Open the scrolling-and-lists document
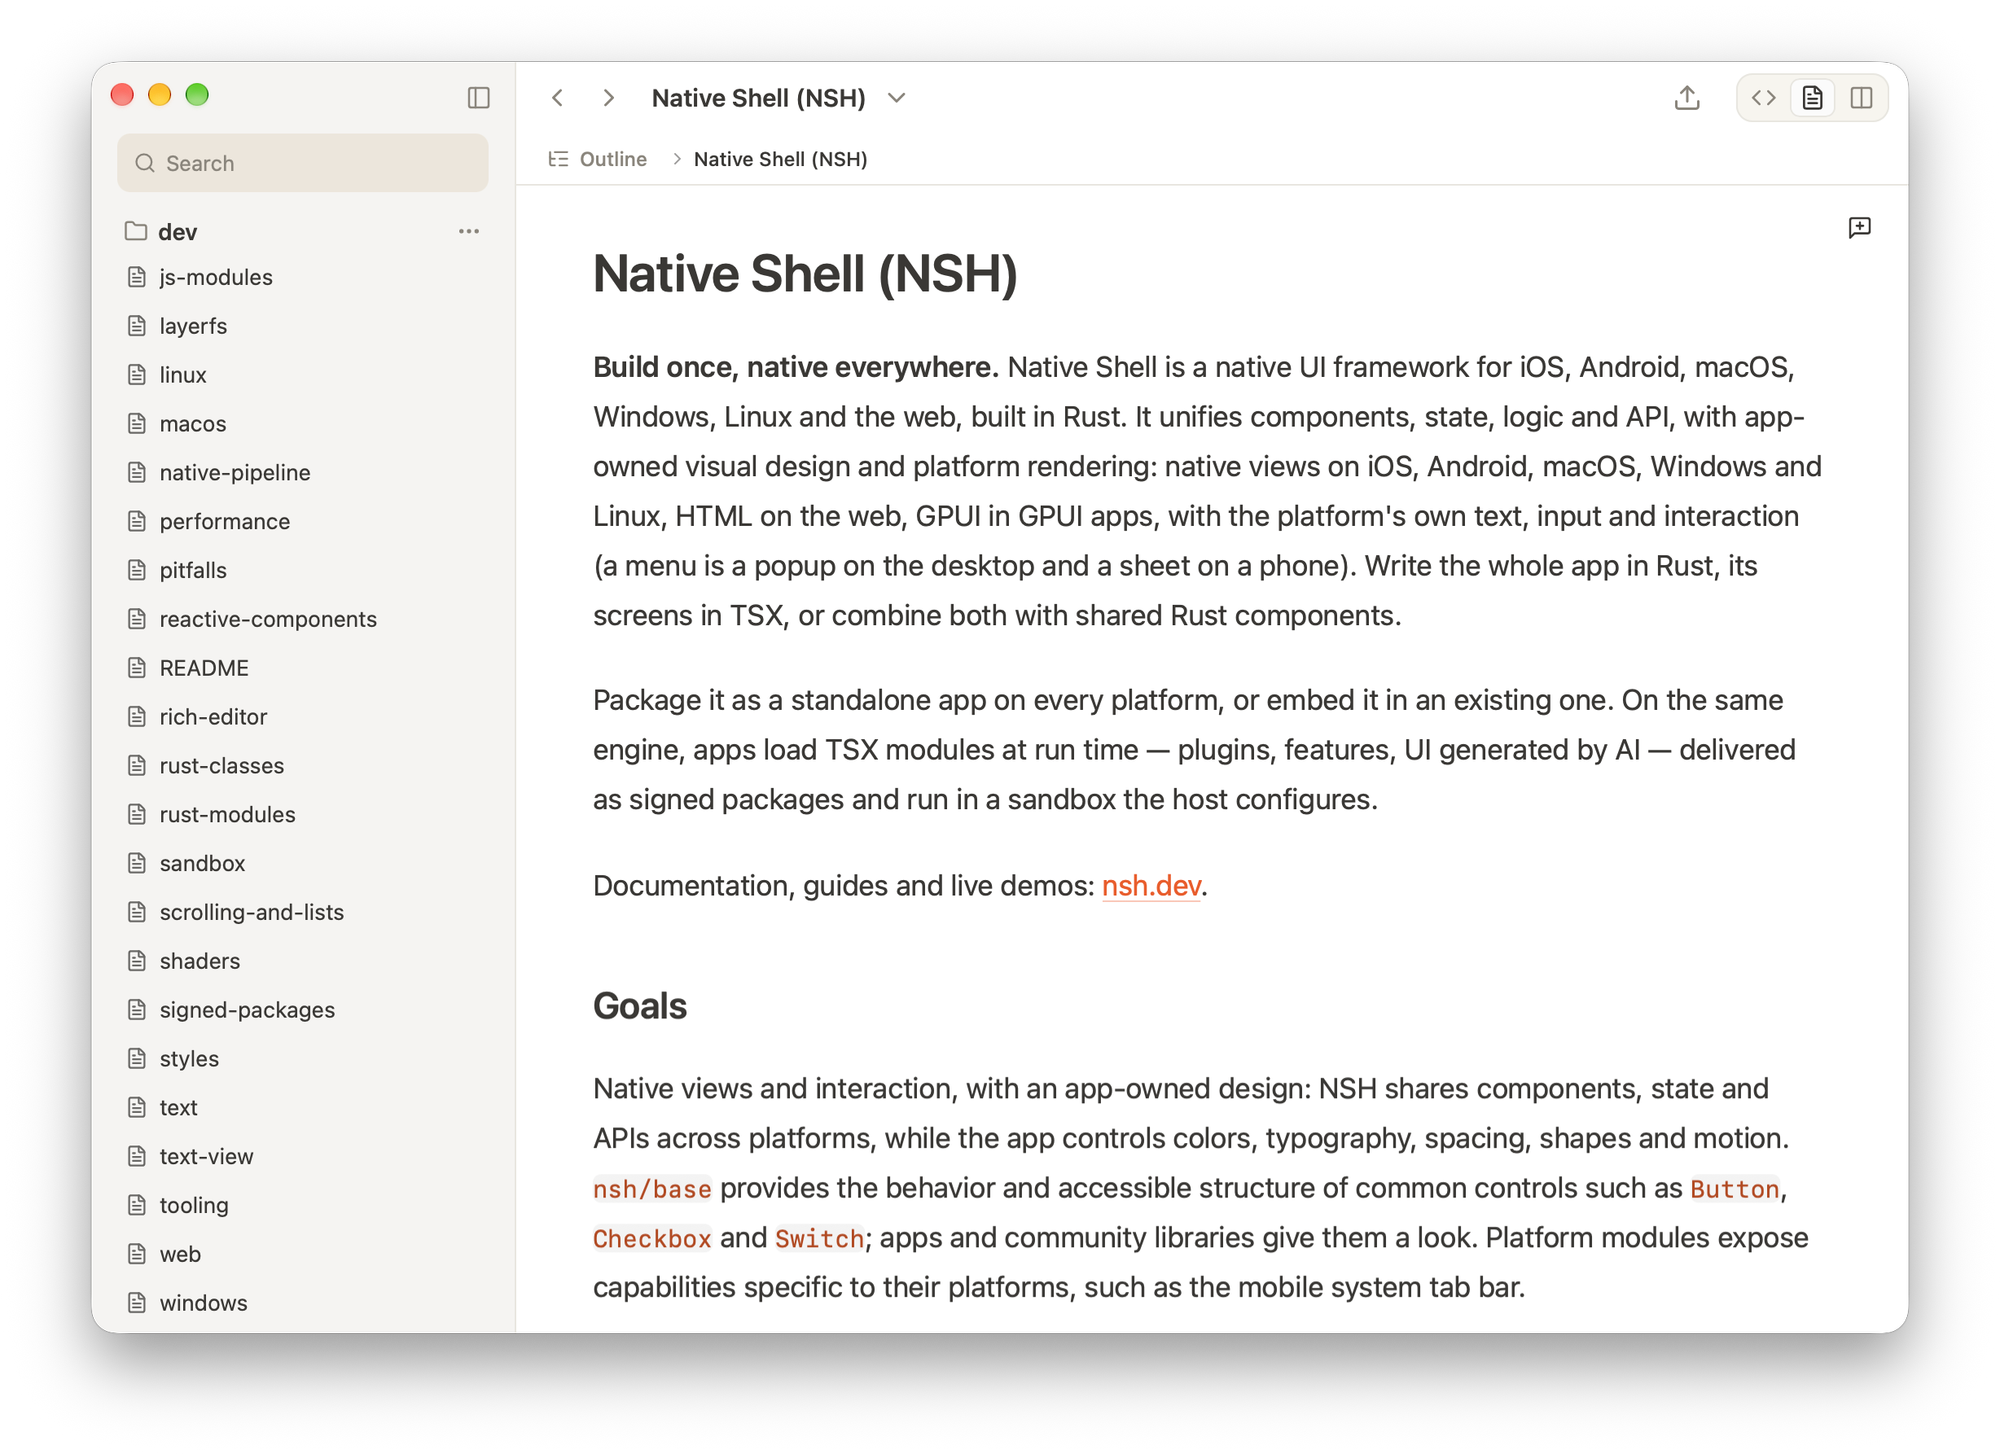The width and height of the screenshot is (2000, 1454). [303, 912]
